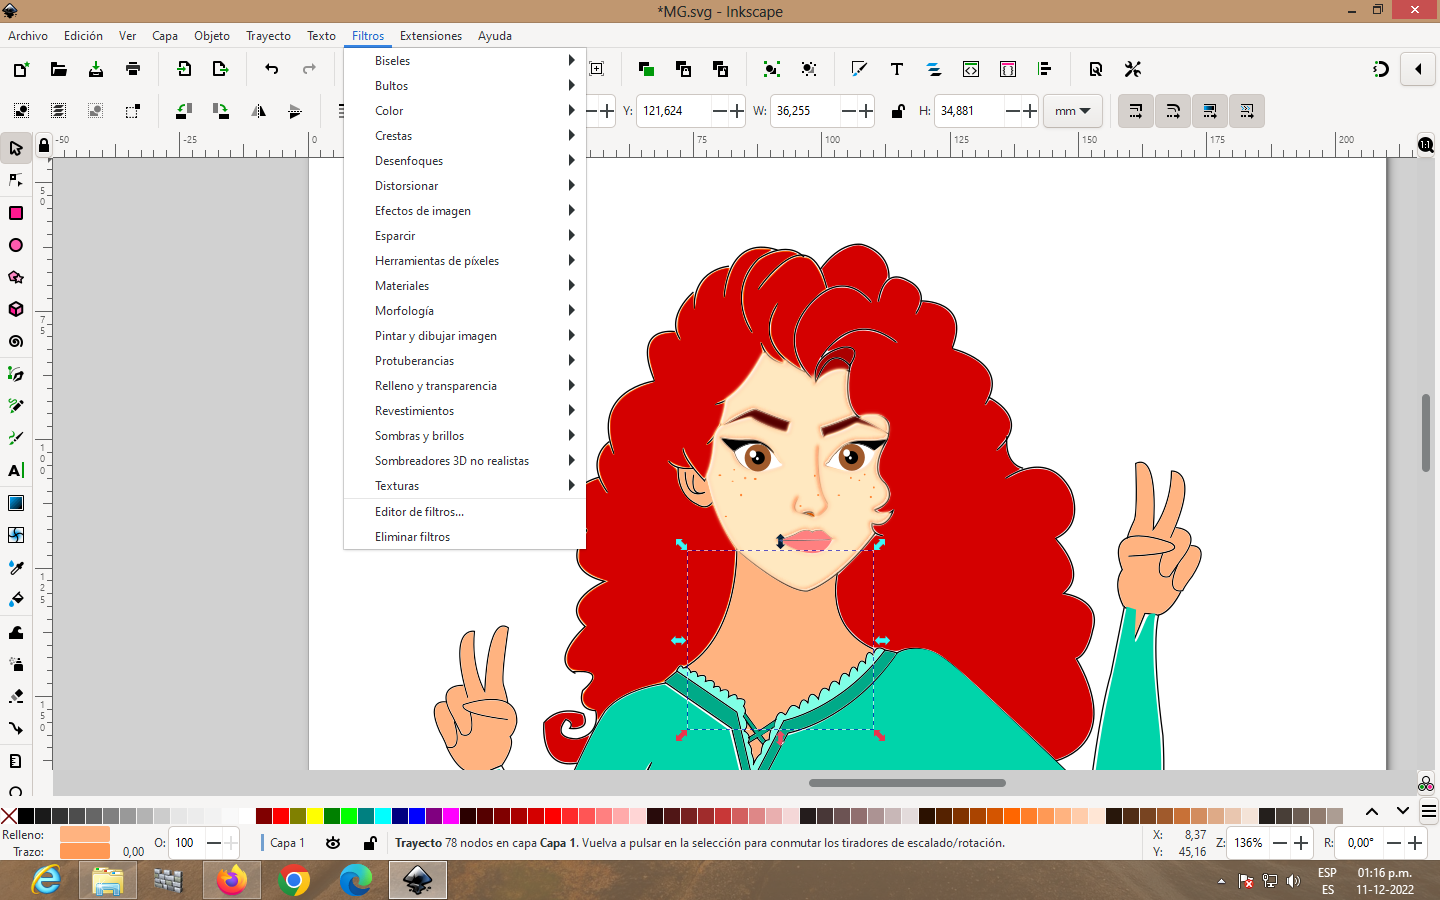Select the Ellipse tool
This screenshot has width=1440, height=900.
coord(16,245)
